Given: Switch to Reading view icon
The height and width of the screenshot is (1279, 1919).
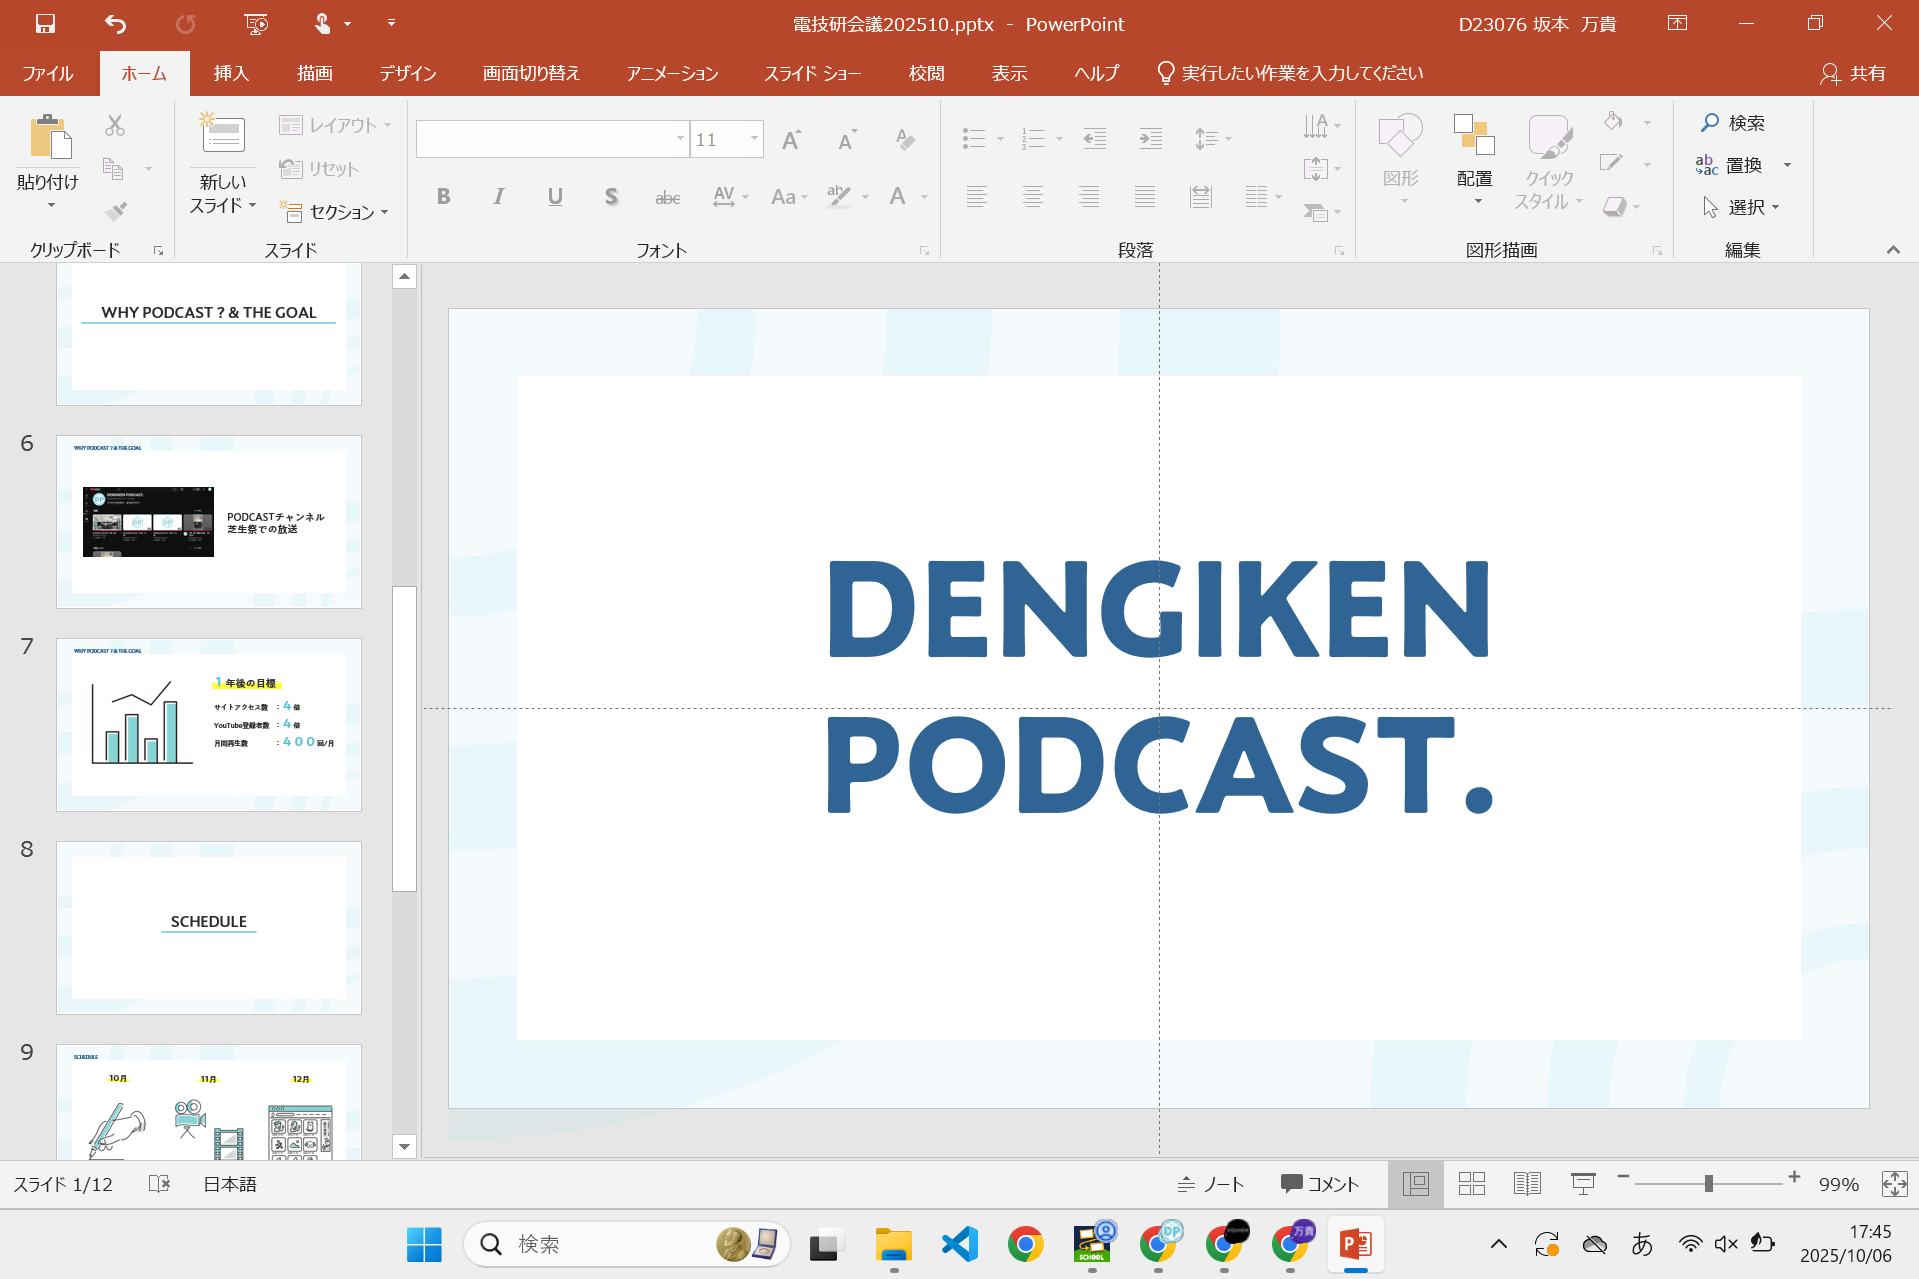Looking at the screenshot, I should [1527, 1184].
